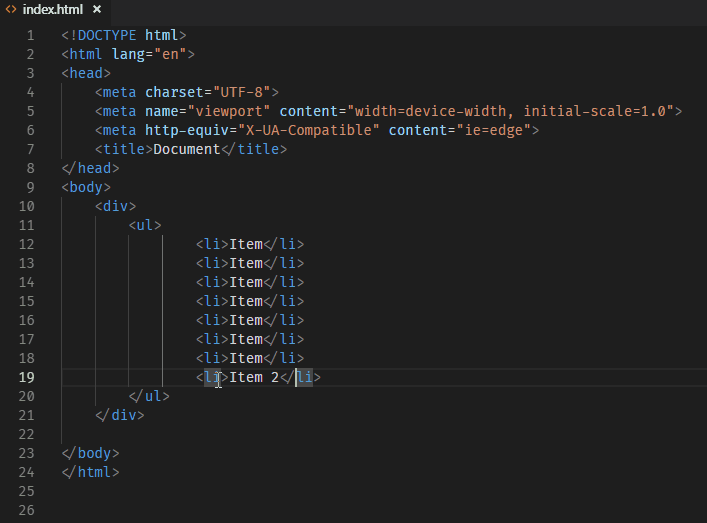The image size is (707, 523).
Task: Click the Item text on line 18
Action: [x=246, y=358]
